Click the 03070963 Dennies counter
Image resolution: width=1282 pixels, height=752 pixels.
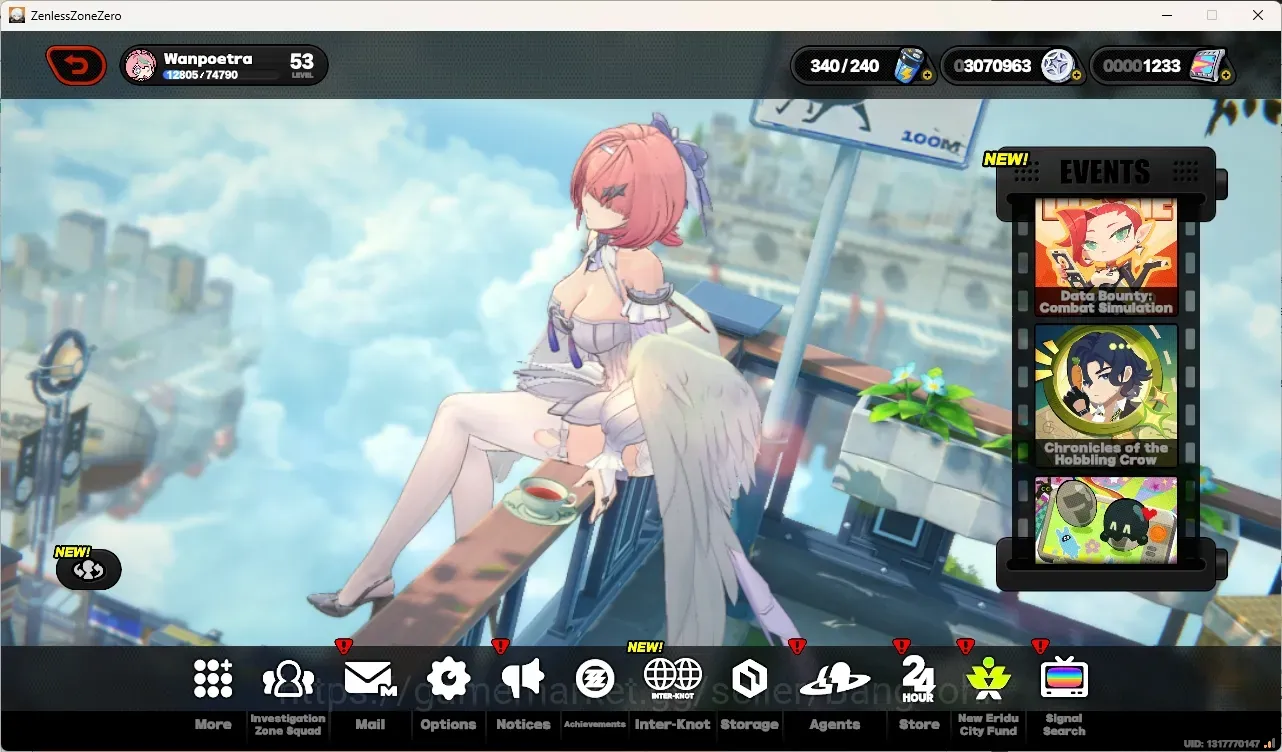[x=992, y=66]
